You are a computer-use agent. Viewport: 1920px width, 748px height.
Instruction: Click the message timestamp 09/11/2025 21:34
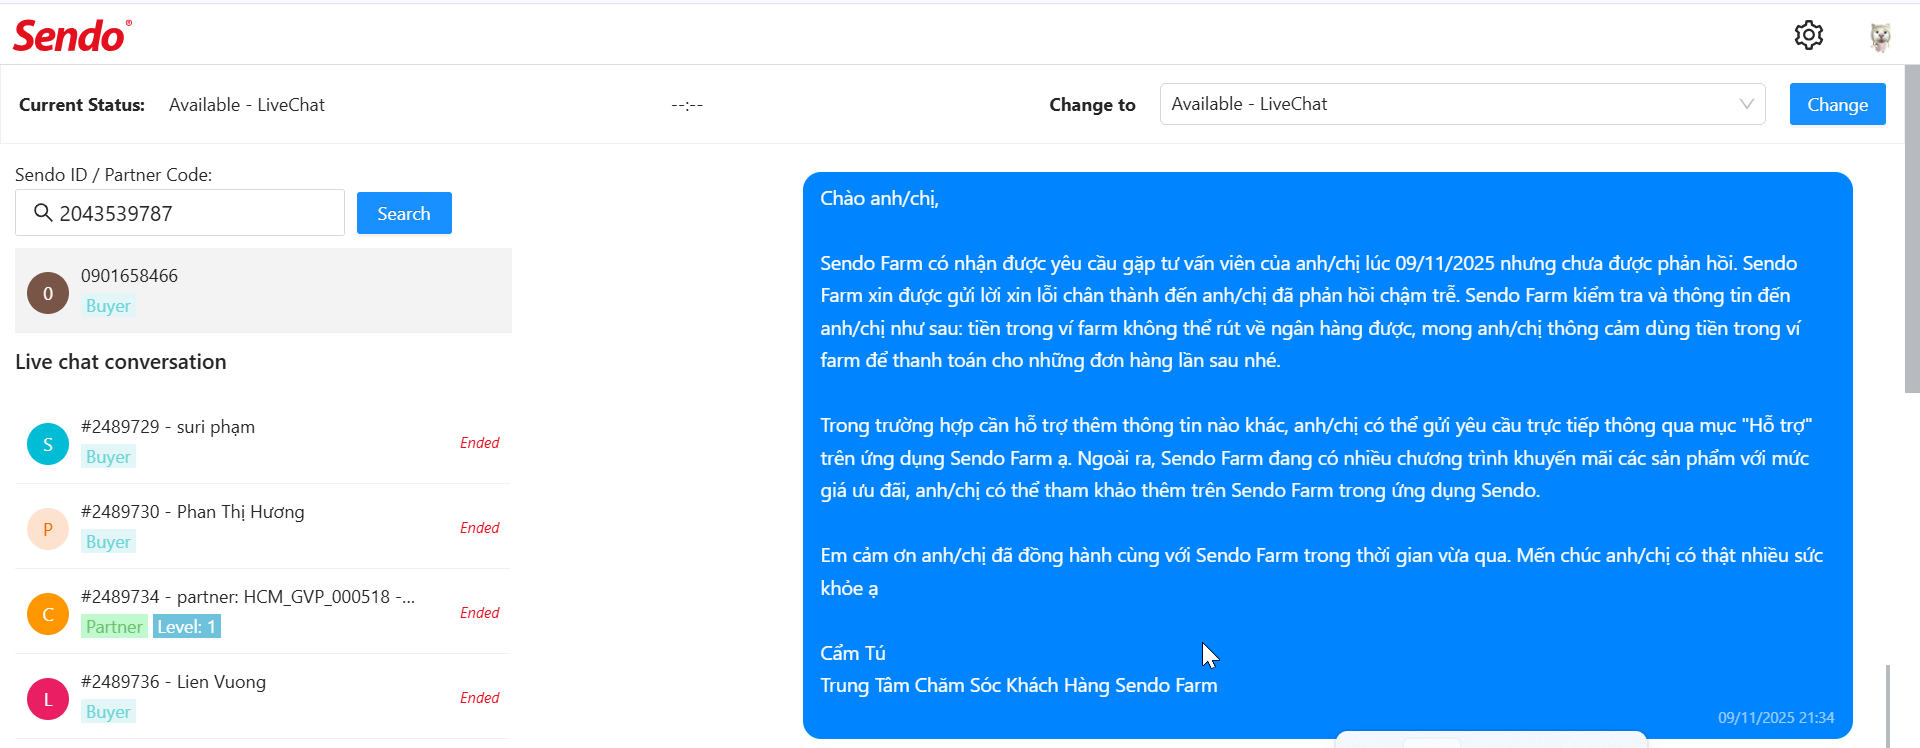coord(1776,718)
